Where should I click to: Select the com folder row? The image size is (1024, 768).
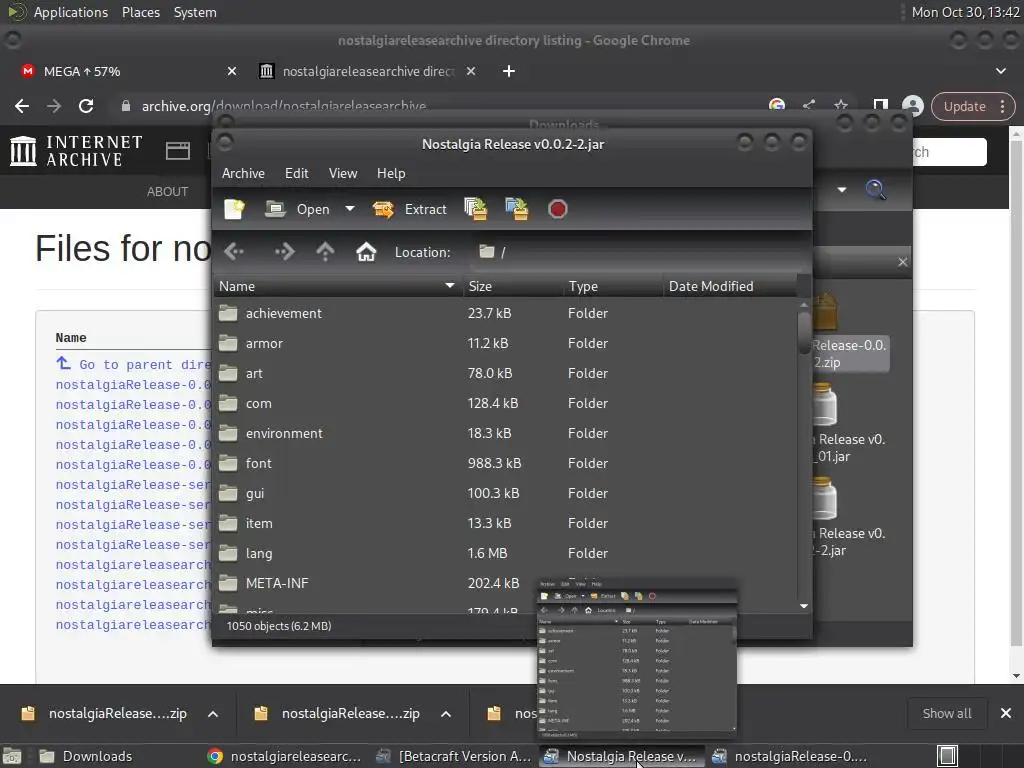coord(505,404)
